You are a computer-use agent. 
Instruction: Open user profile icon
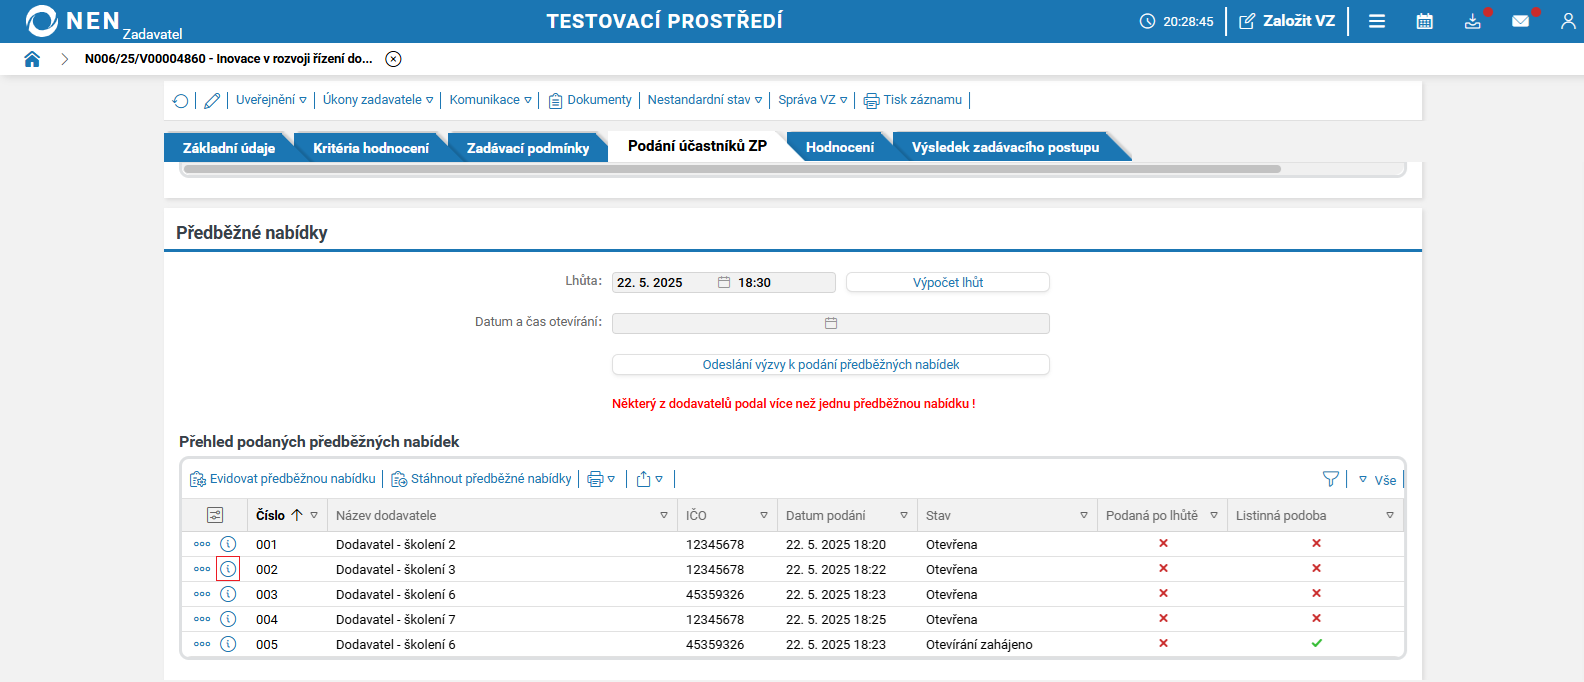[x=1568, y=21]
